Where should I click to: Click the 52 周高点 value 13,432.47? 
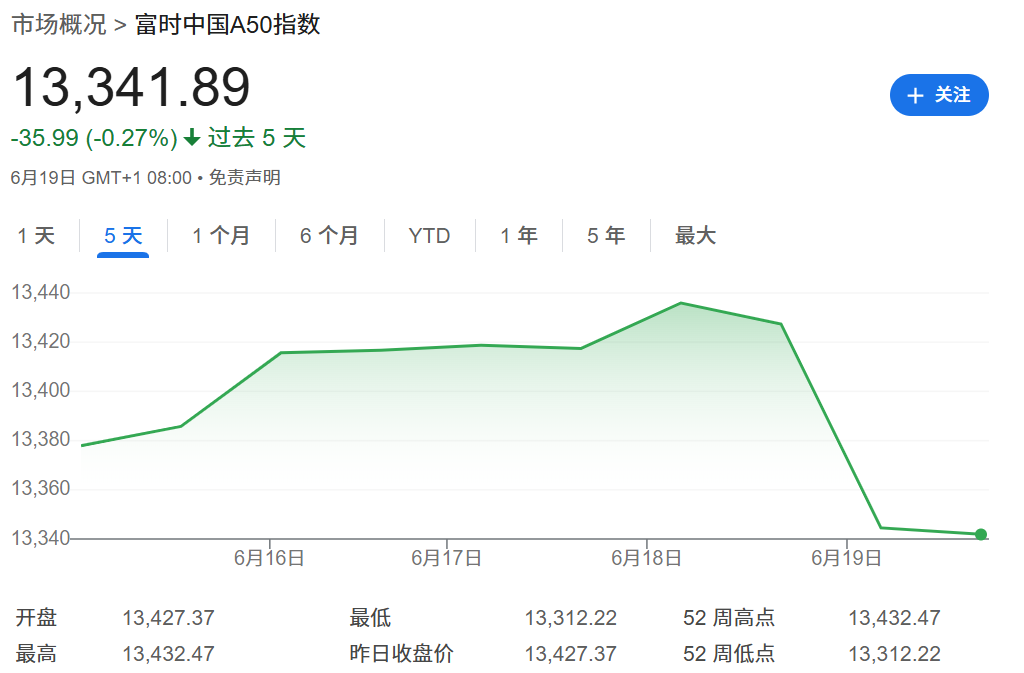coord(894,618)
